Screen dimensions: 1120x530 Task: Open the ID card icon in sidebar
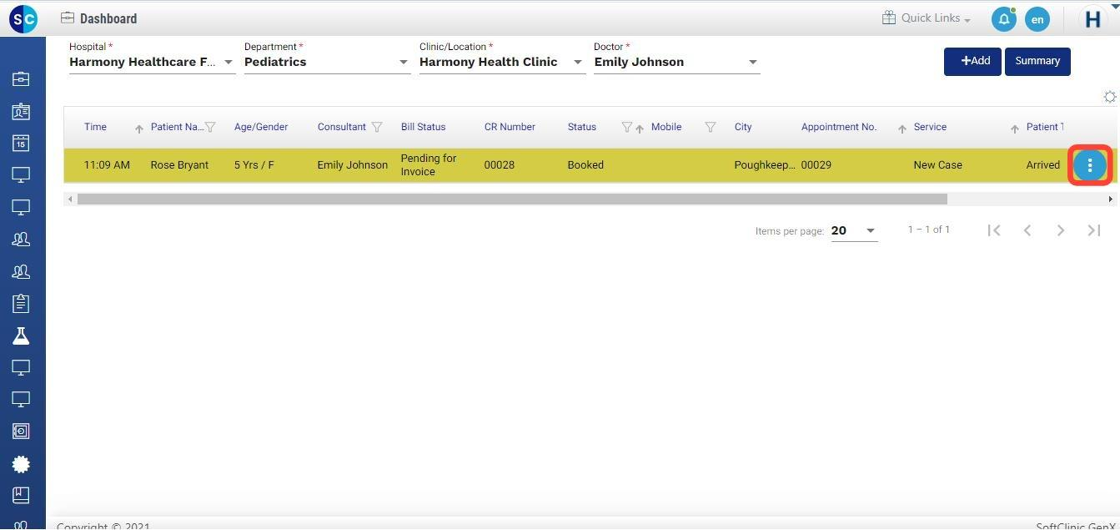click(21, 111)
